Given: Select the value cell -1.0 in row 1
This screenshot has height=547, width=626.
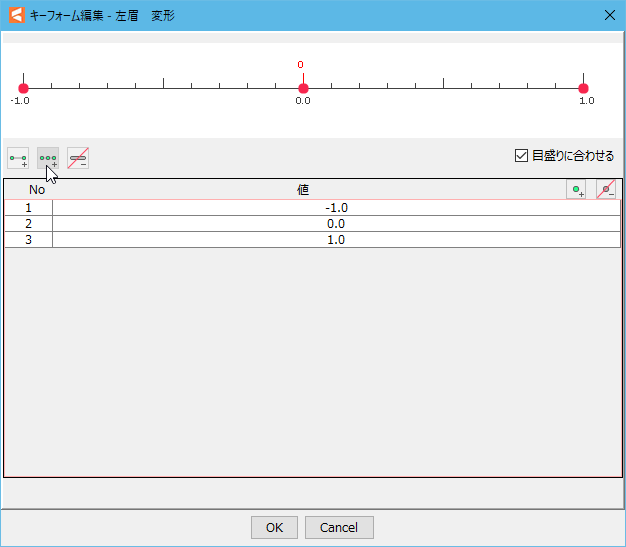Looking at the screenshot, I should (x=336, y=208).
